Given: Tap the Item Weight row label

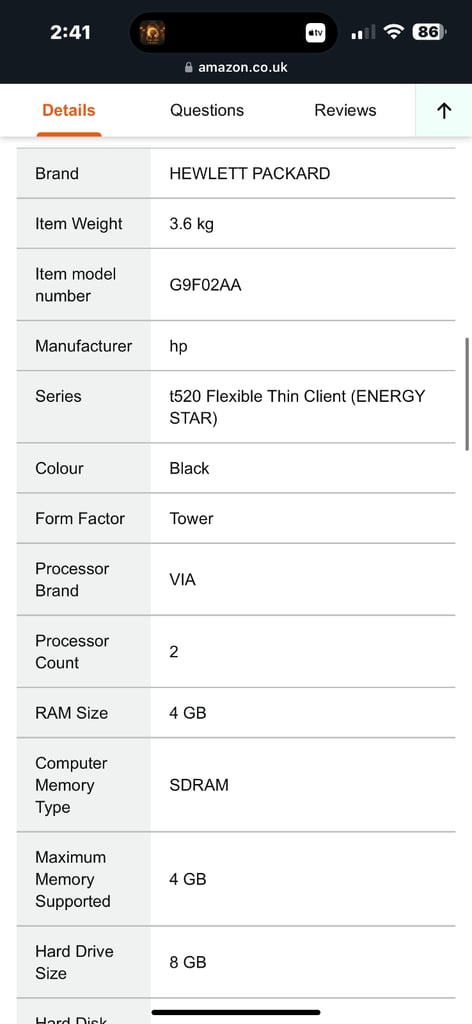Looking at the screenshot, I should [79, 224].
